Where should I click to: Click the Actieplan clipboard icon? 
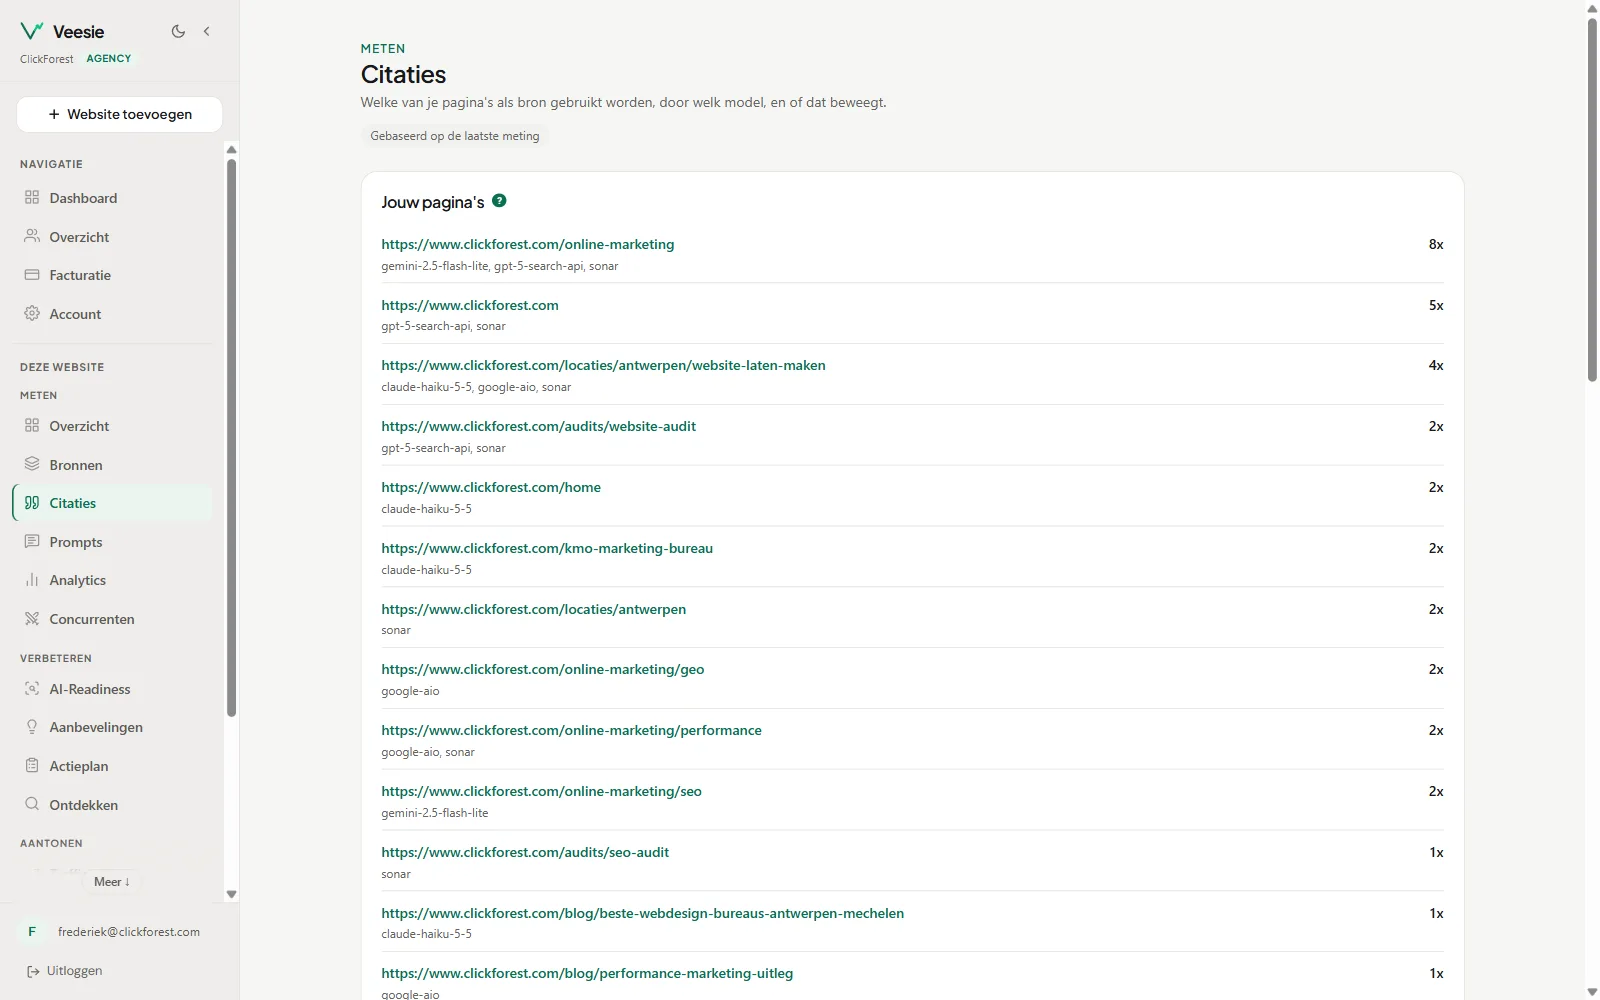pos(32,766)
